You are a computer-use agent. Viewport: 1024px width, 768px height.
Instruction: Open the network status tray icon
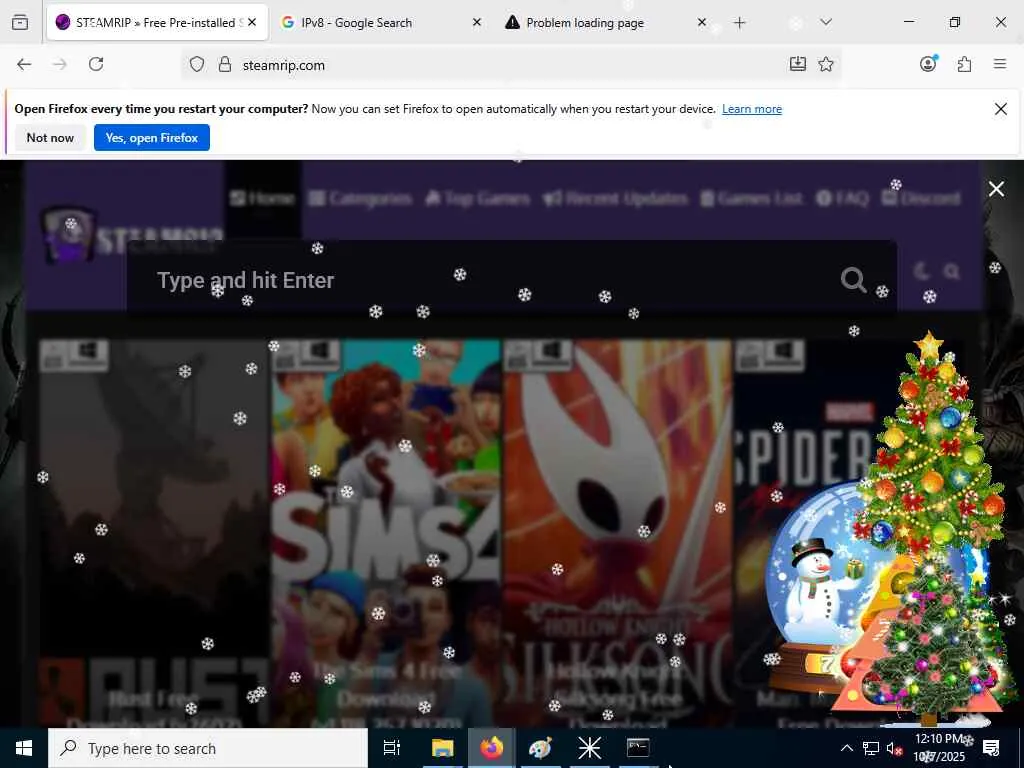pyautogui.click(x=871, y=748)
